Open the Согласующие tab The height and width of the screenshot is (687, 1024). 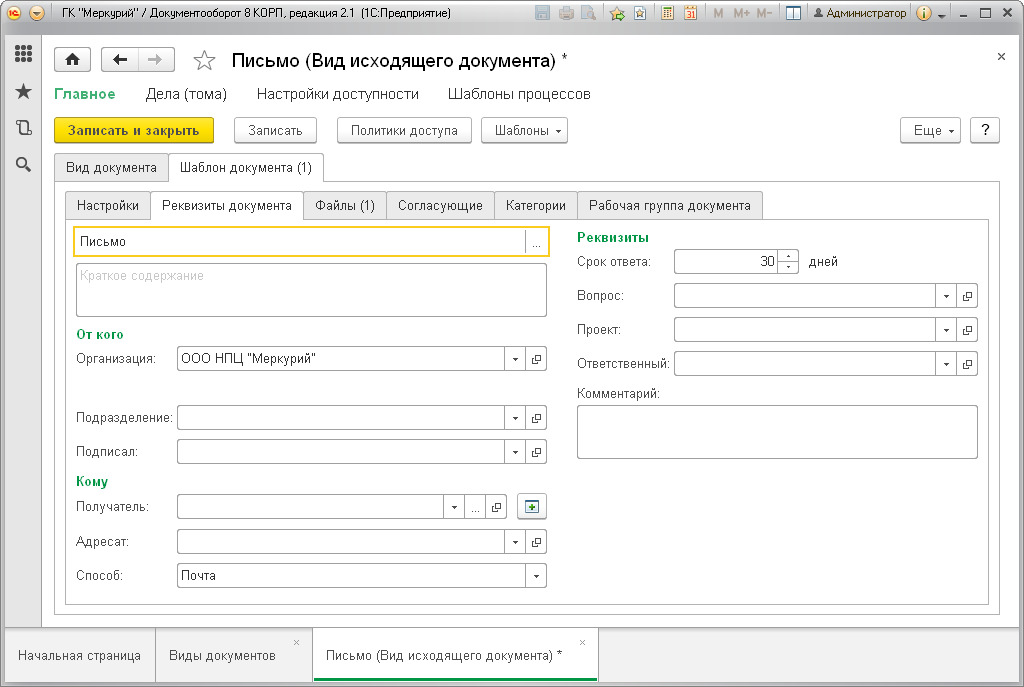[x=440, y=206]
